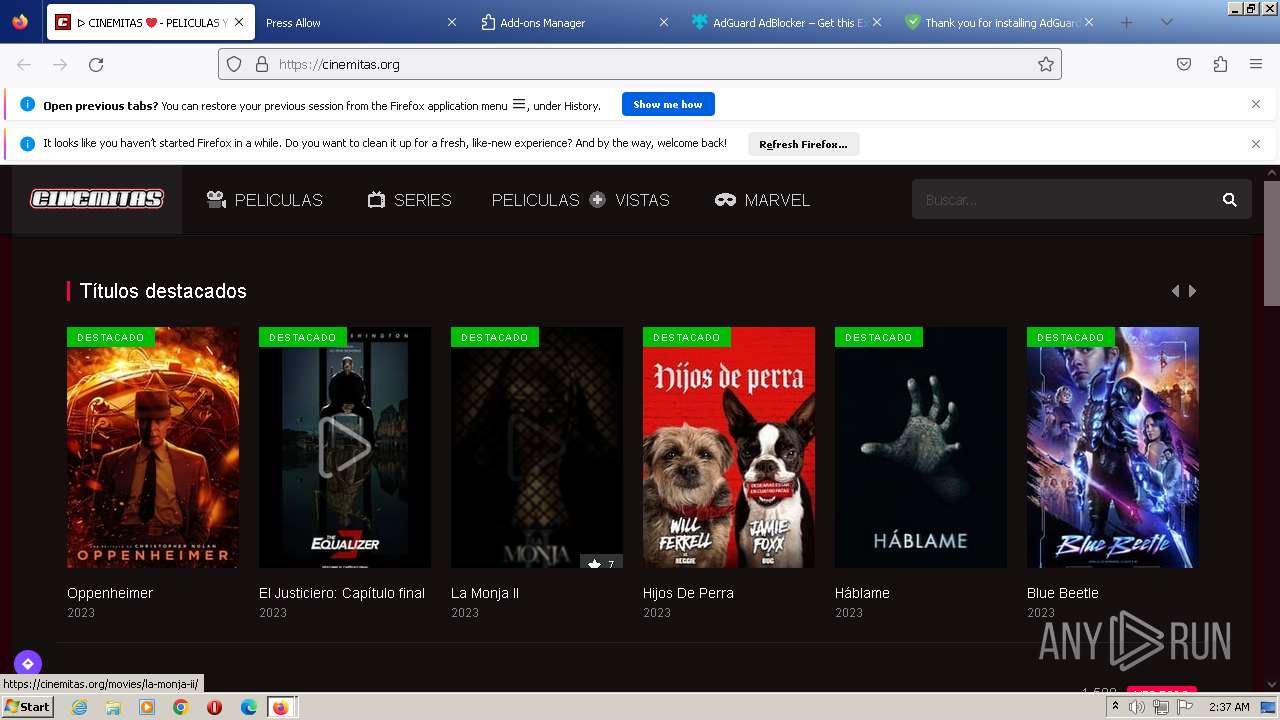Play El Justiciero: Capítulo final poster
The width and height of the screenshot is (1280, 720).
pos(345,447)
